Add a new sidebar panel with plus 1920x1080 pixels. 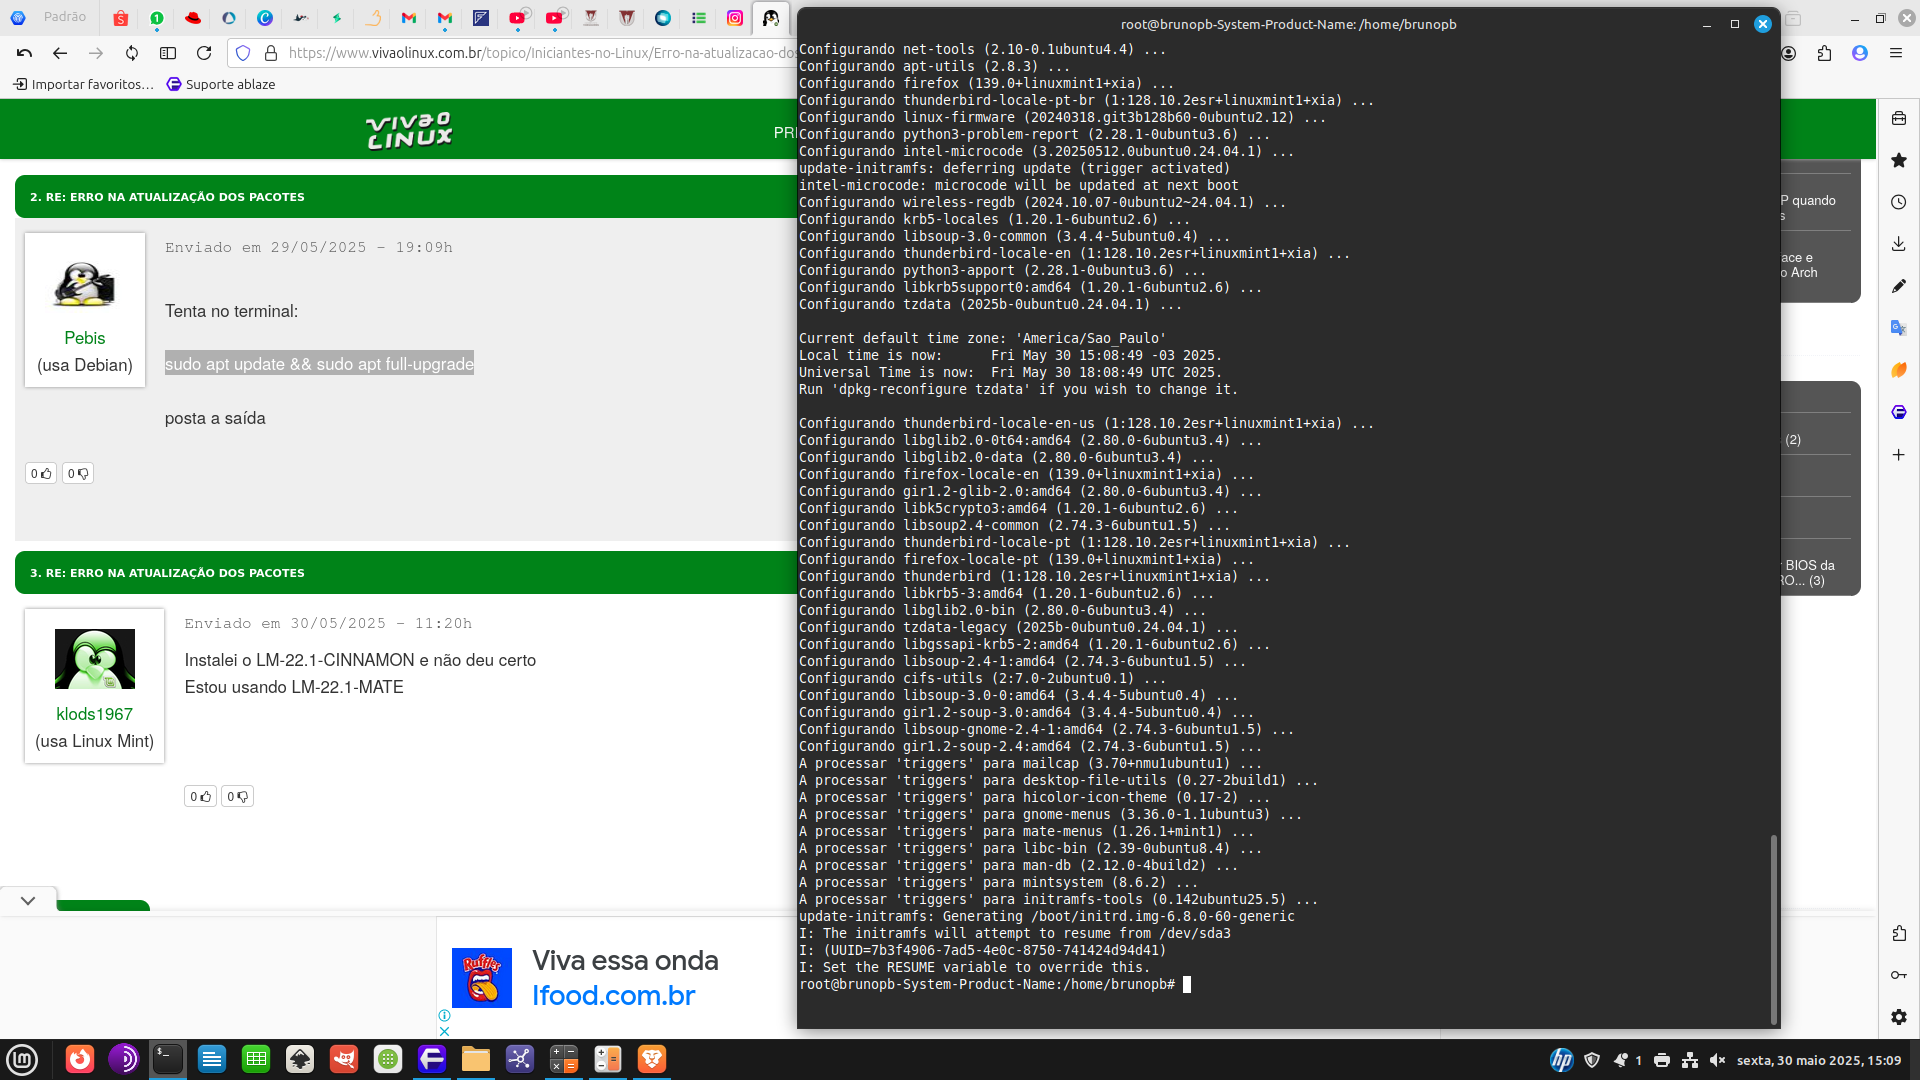pyautogui.click(x=1899, y=455)
